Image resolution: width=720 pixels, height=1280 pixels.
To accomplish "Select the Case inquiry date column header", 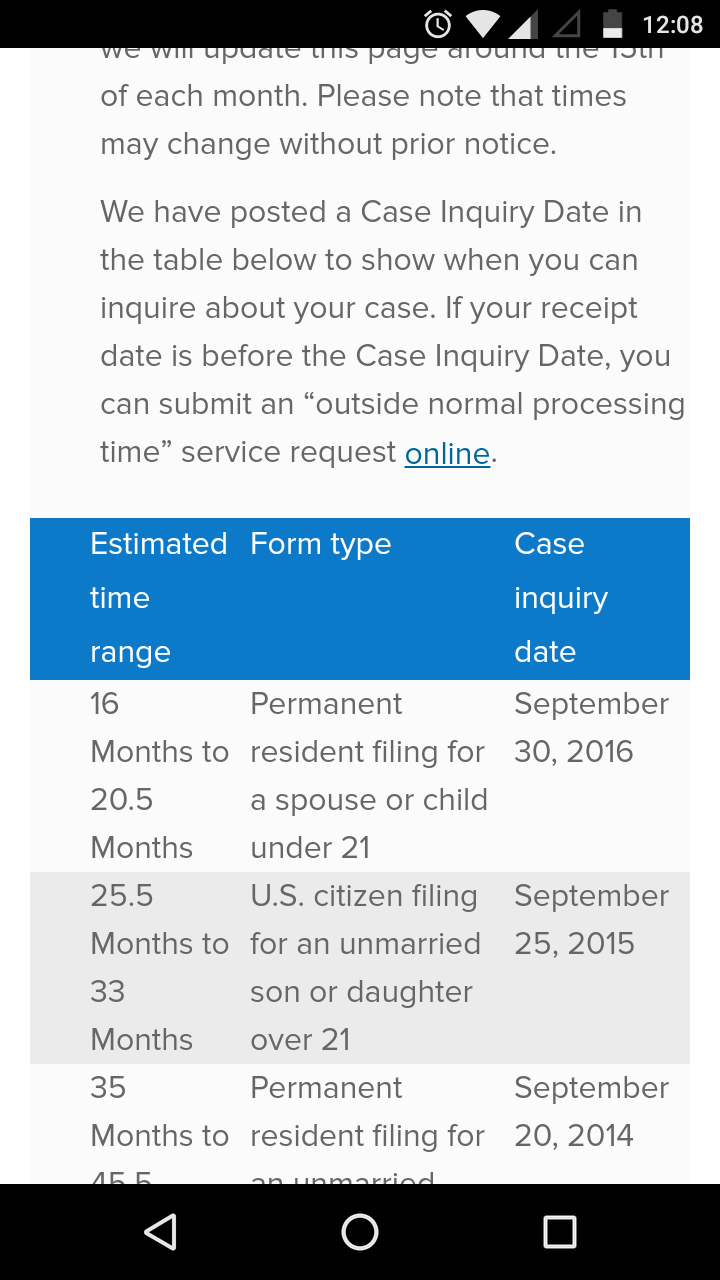I will tap(561, 598).
